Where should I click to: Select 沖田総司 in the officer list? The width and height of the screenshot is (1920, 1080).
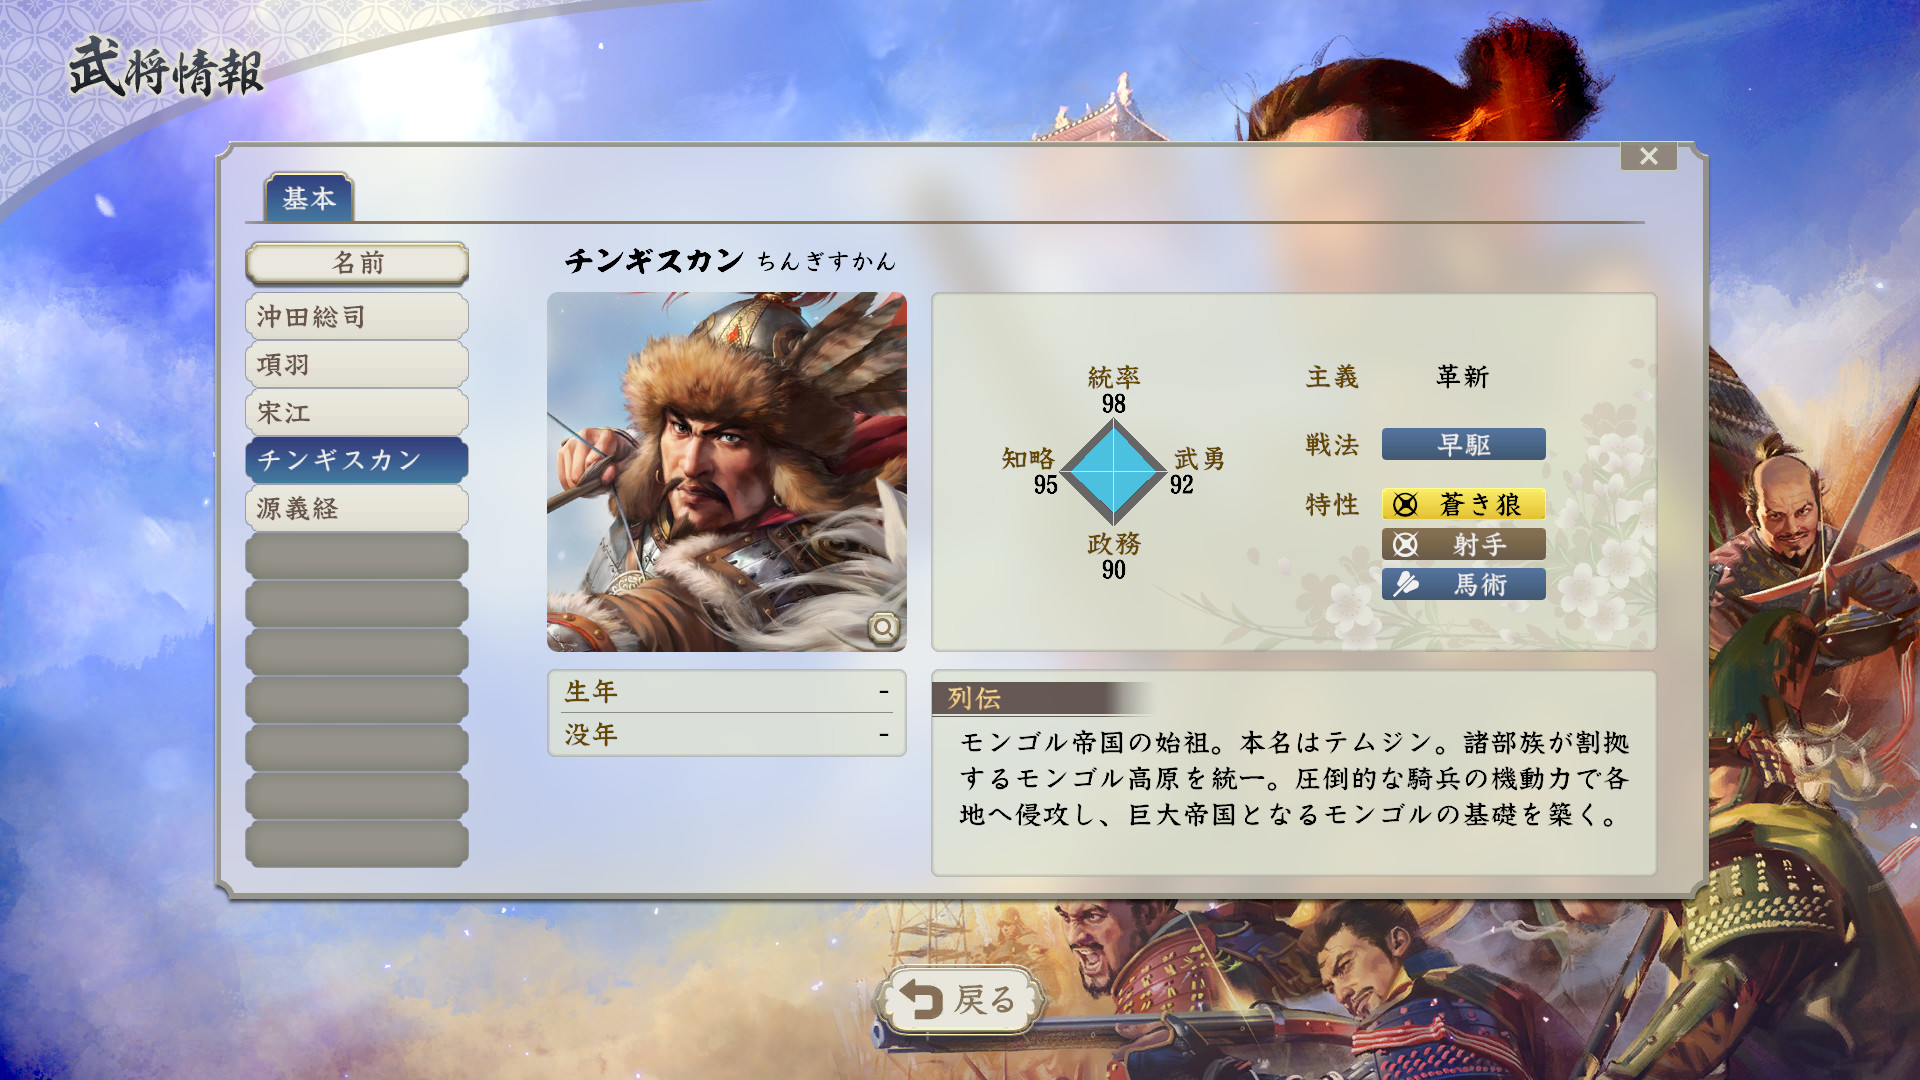(357, 316)
